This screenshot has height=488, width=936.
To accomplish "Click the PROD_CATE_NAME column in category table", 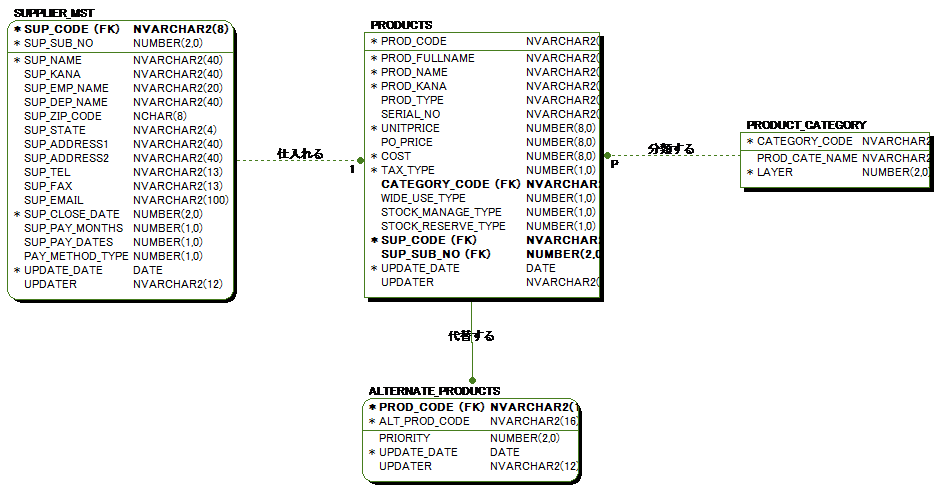I will [806, 158].
